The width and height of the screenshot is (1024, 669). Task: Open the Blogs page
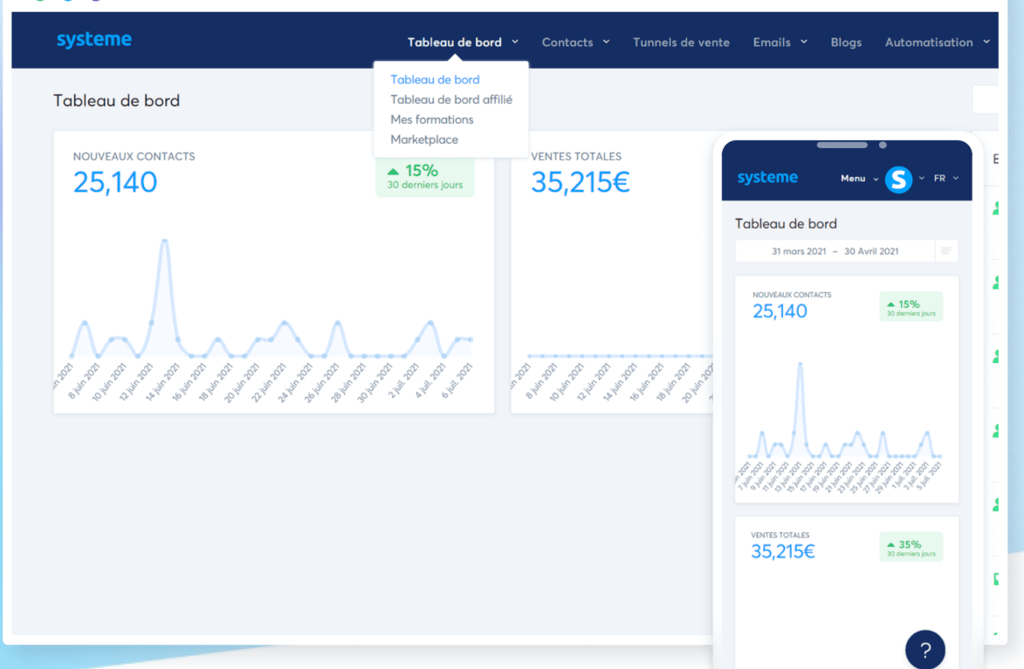pyautogui.click(x=846, y=42)
